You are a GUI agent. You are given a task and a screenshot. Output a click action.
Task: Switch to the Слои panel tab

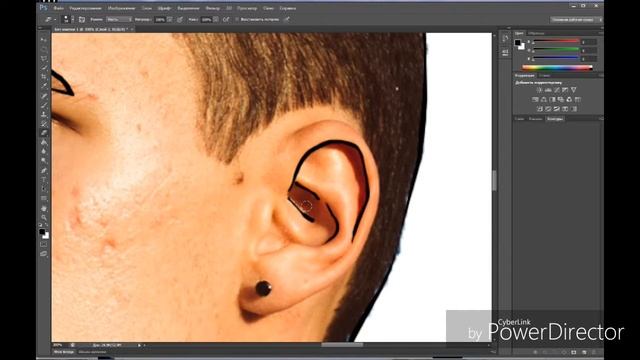tap(519, 119)
